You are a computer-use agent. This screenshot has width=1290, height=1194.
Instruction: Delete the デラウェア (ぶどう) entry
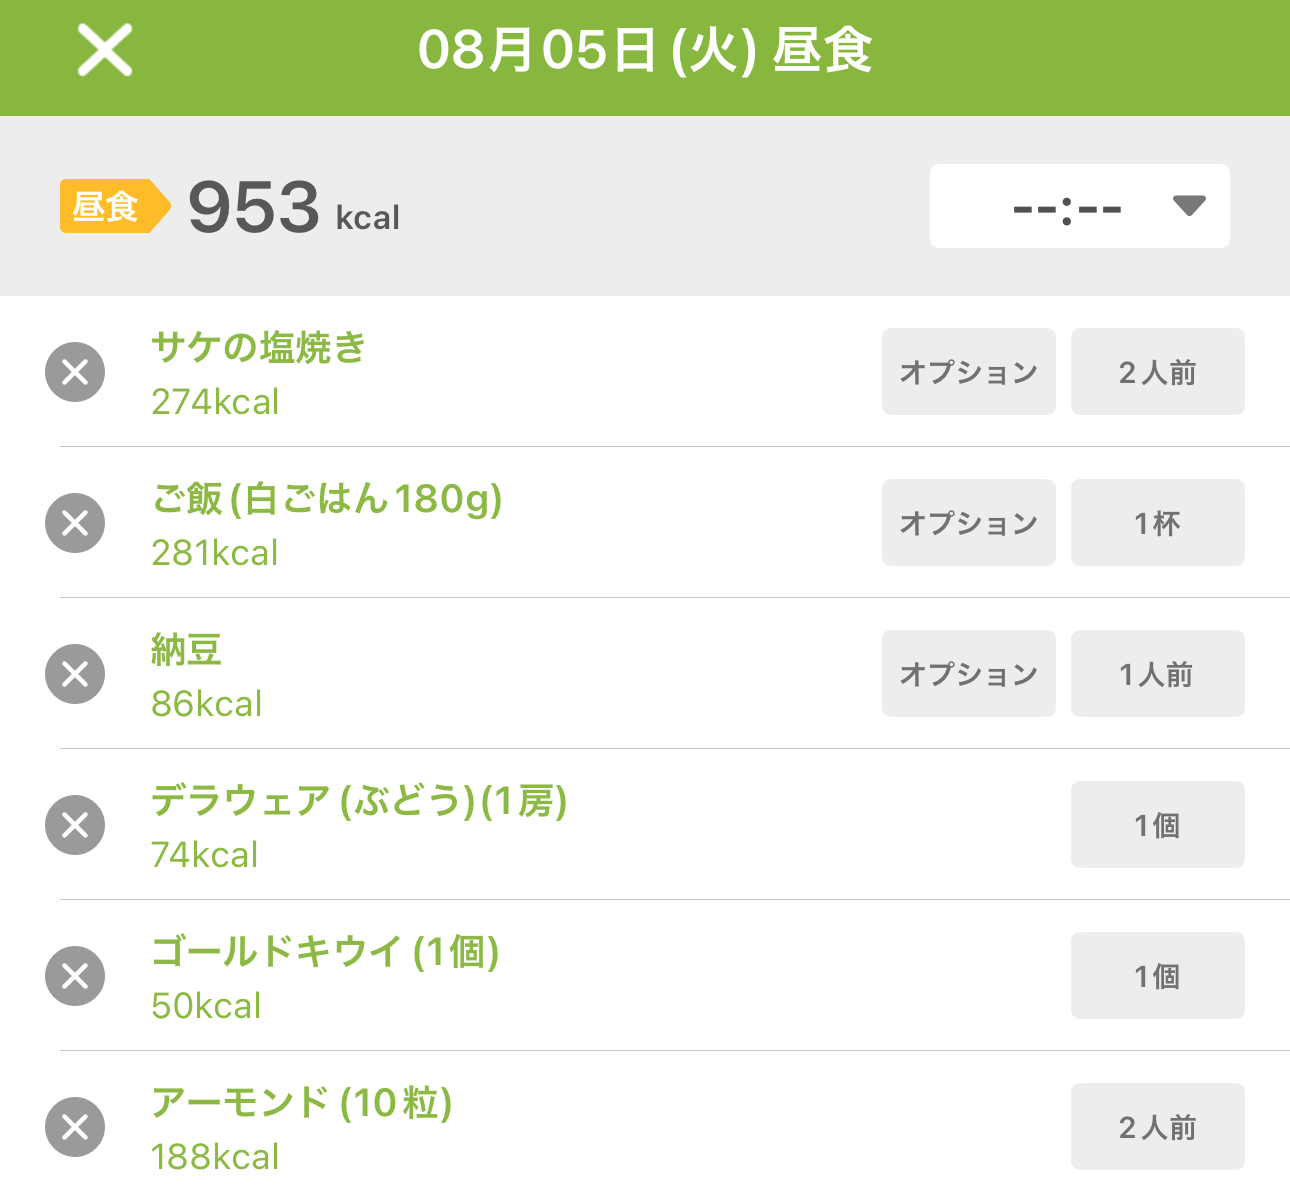pyautogui.click(x=75, y=825)
